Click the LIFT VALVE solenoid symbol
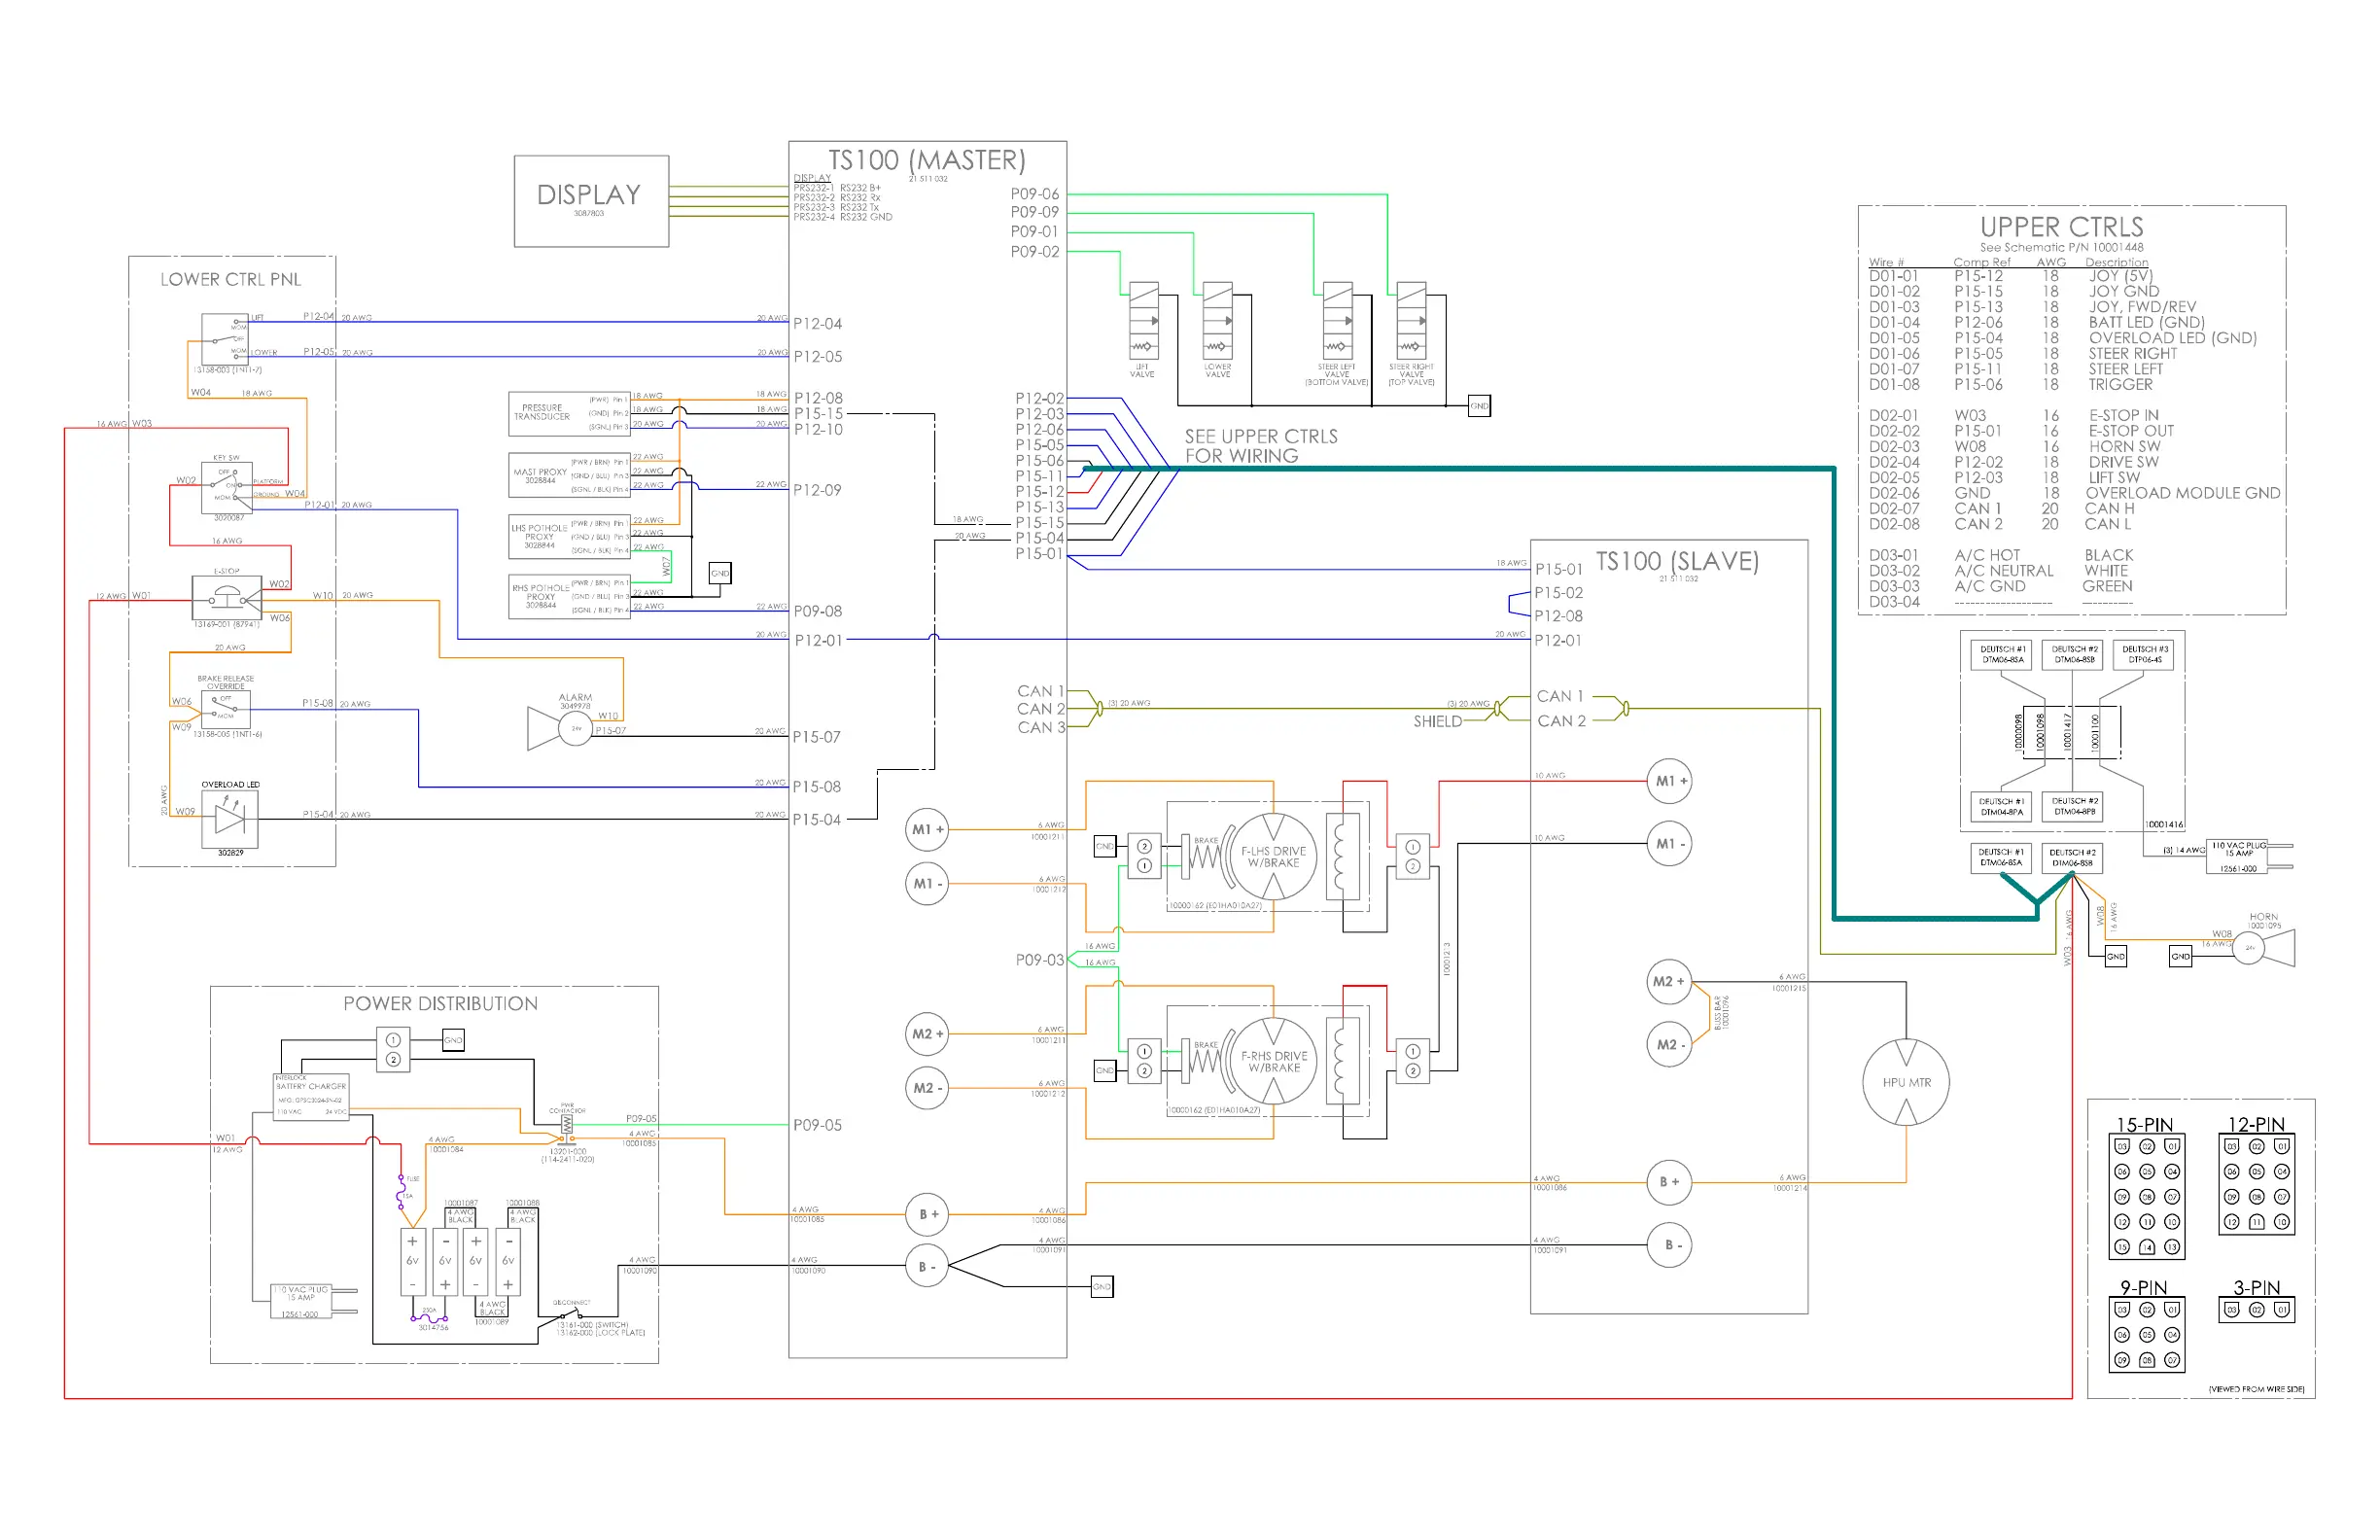The width and height of the screenshot is (2380, 1540). [1143, 321]
